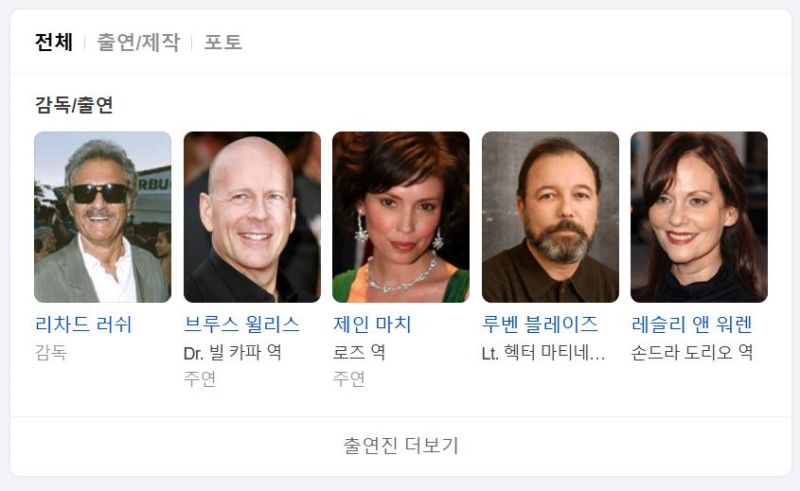Image resolution: width=800 pixels, height=491 pixels.
Task: Click the 레슬리 앤 워렌 name link
Action: pos(692,325)
